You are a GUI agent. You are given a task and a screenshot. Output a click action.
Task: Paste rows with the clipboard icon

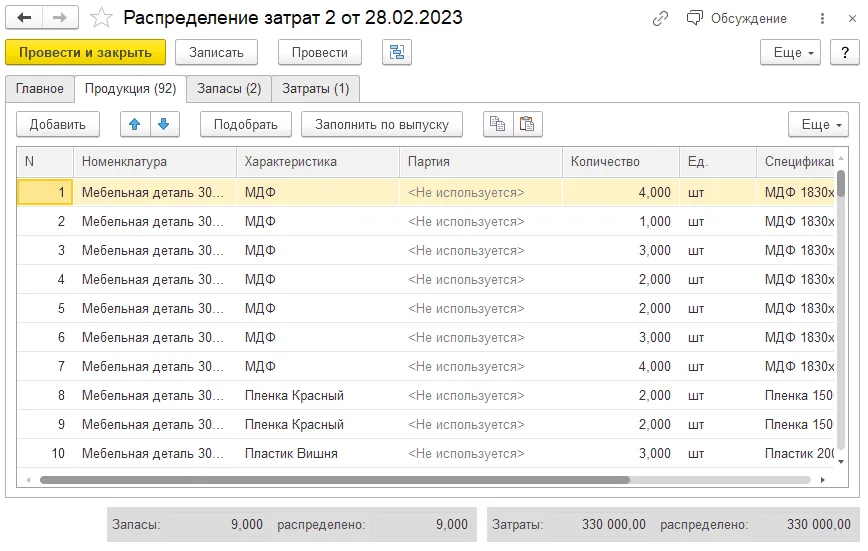coord(528,125)
